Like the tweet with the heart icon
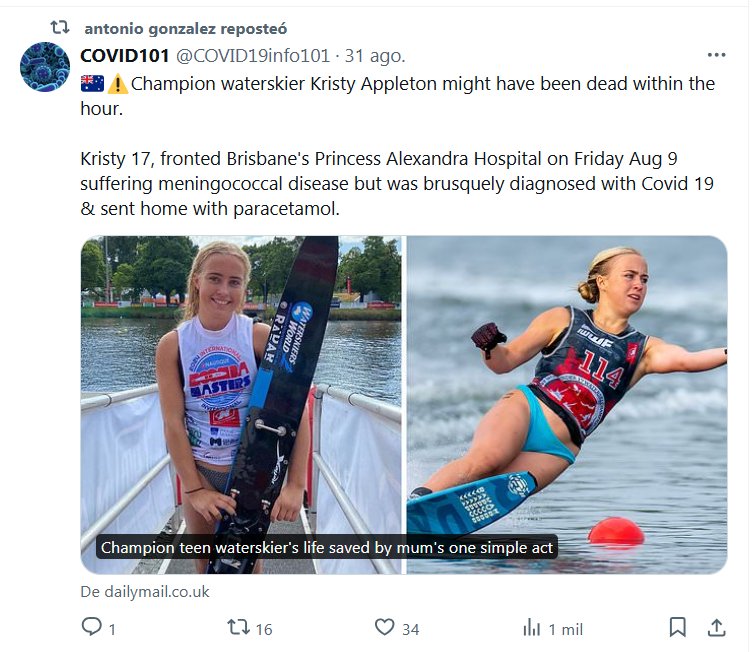 click(x=384, y=627)
